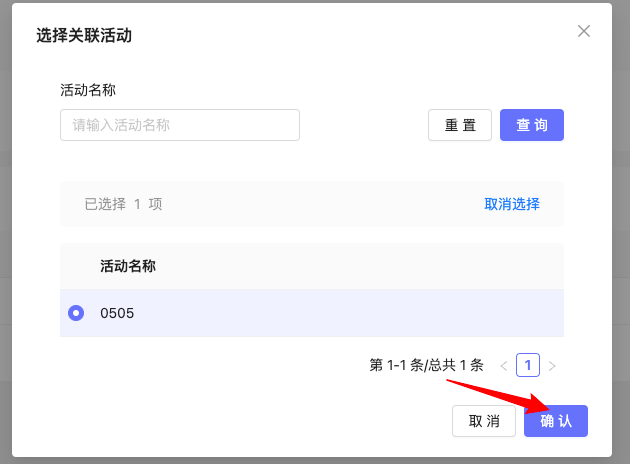This screenshot has height=464, width=630.
Task: Click the 已选择 1 项 status text
Action: [x=123, y=204]
